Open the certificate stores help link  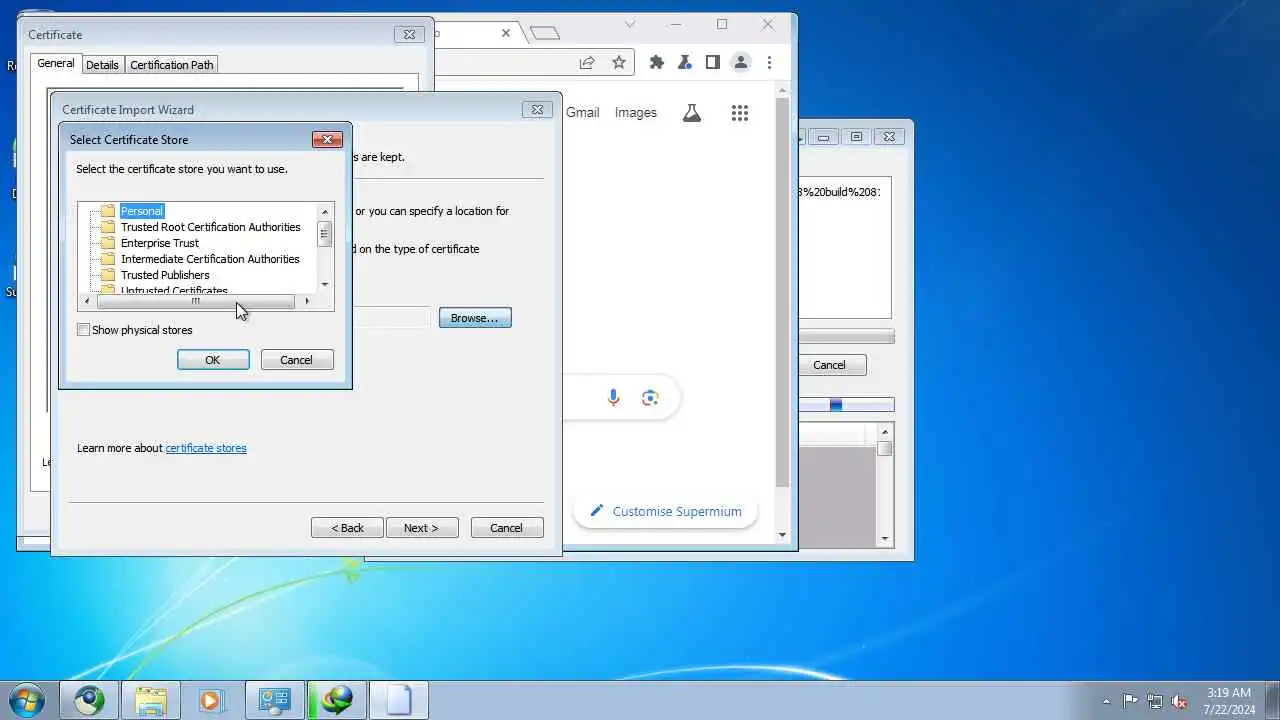tap(206, 448)
